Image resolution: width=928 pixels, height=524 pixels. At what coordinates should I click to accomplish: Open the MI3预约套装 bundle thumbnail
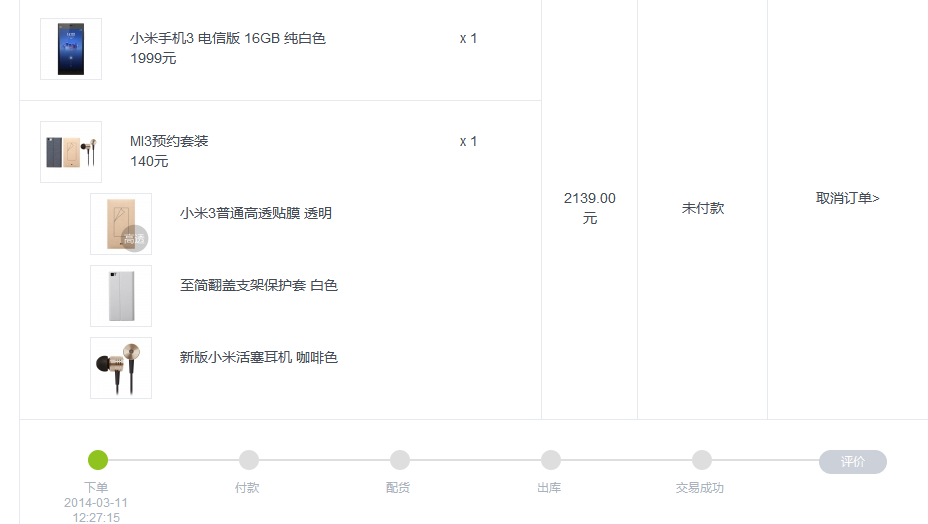[71, 152]
